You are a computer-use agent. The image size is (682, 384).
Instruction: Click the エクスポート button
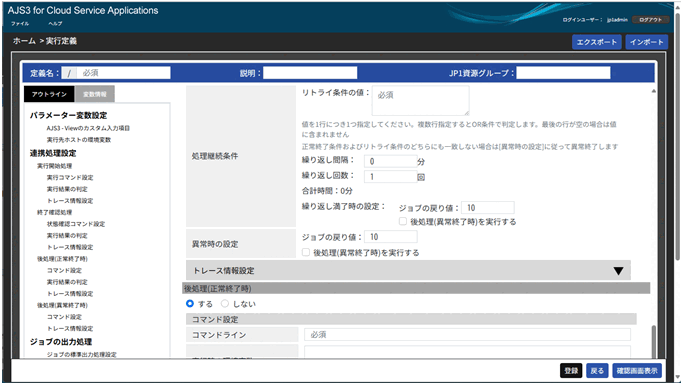tap(596, 42)
